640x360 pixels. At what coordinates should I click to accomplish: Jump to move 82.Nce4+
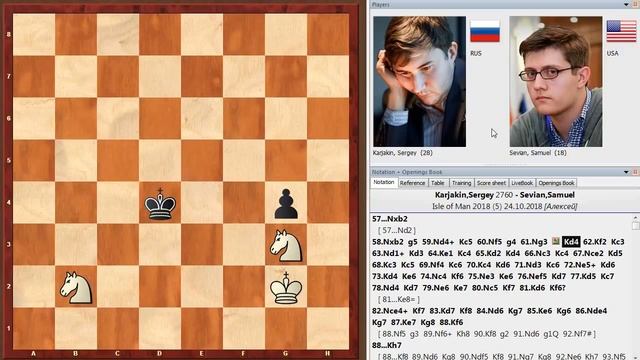pos(390,311)
